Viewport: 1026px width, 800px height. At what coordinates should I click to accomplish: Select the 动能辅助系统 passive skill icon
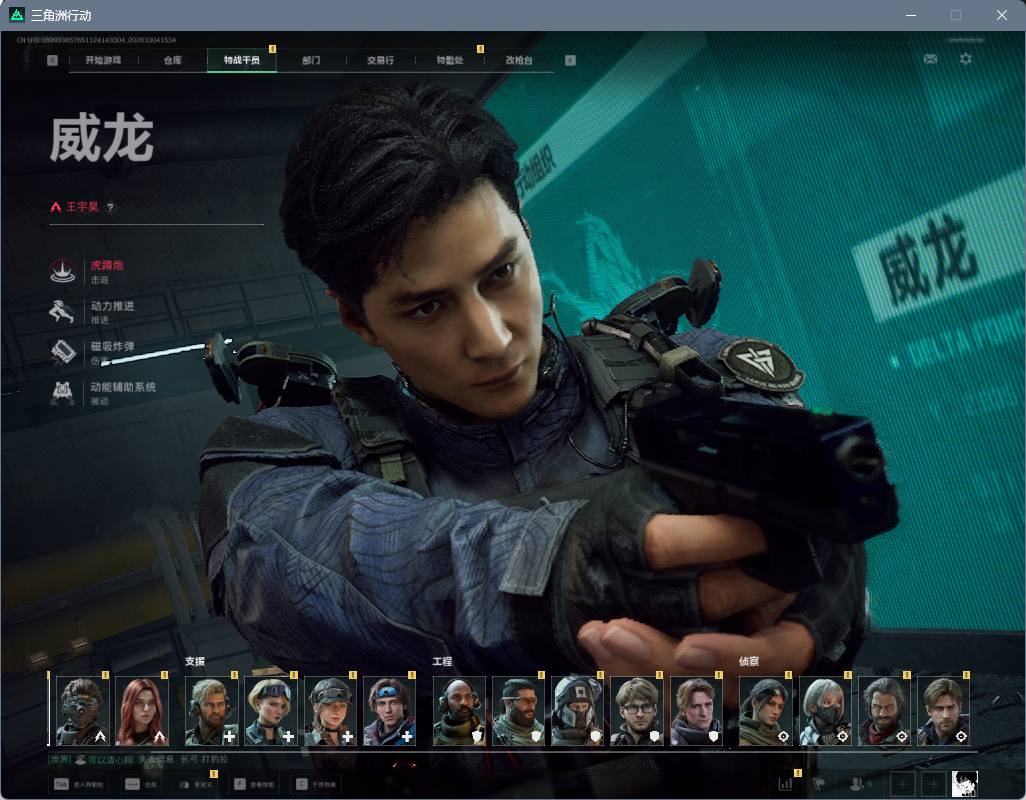pos(63,392)
